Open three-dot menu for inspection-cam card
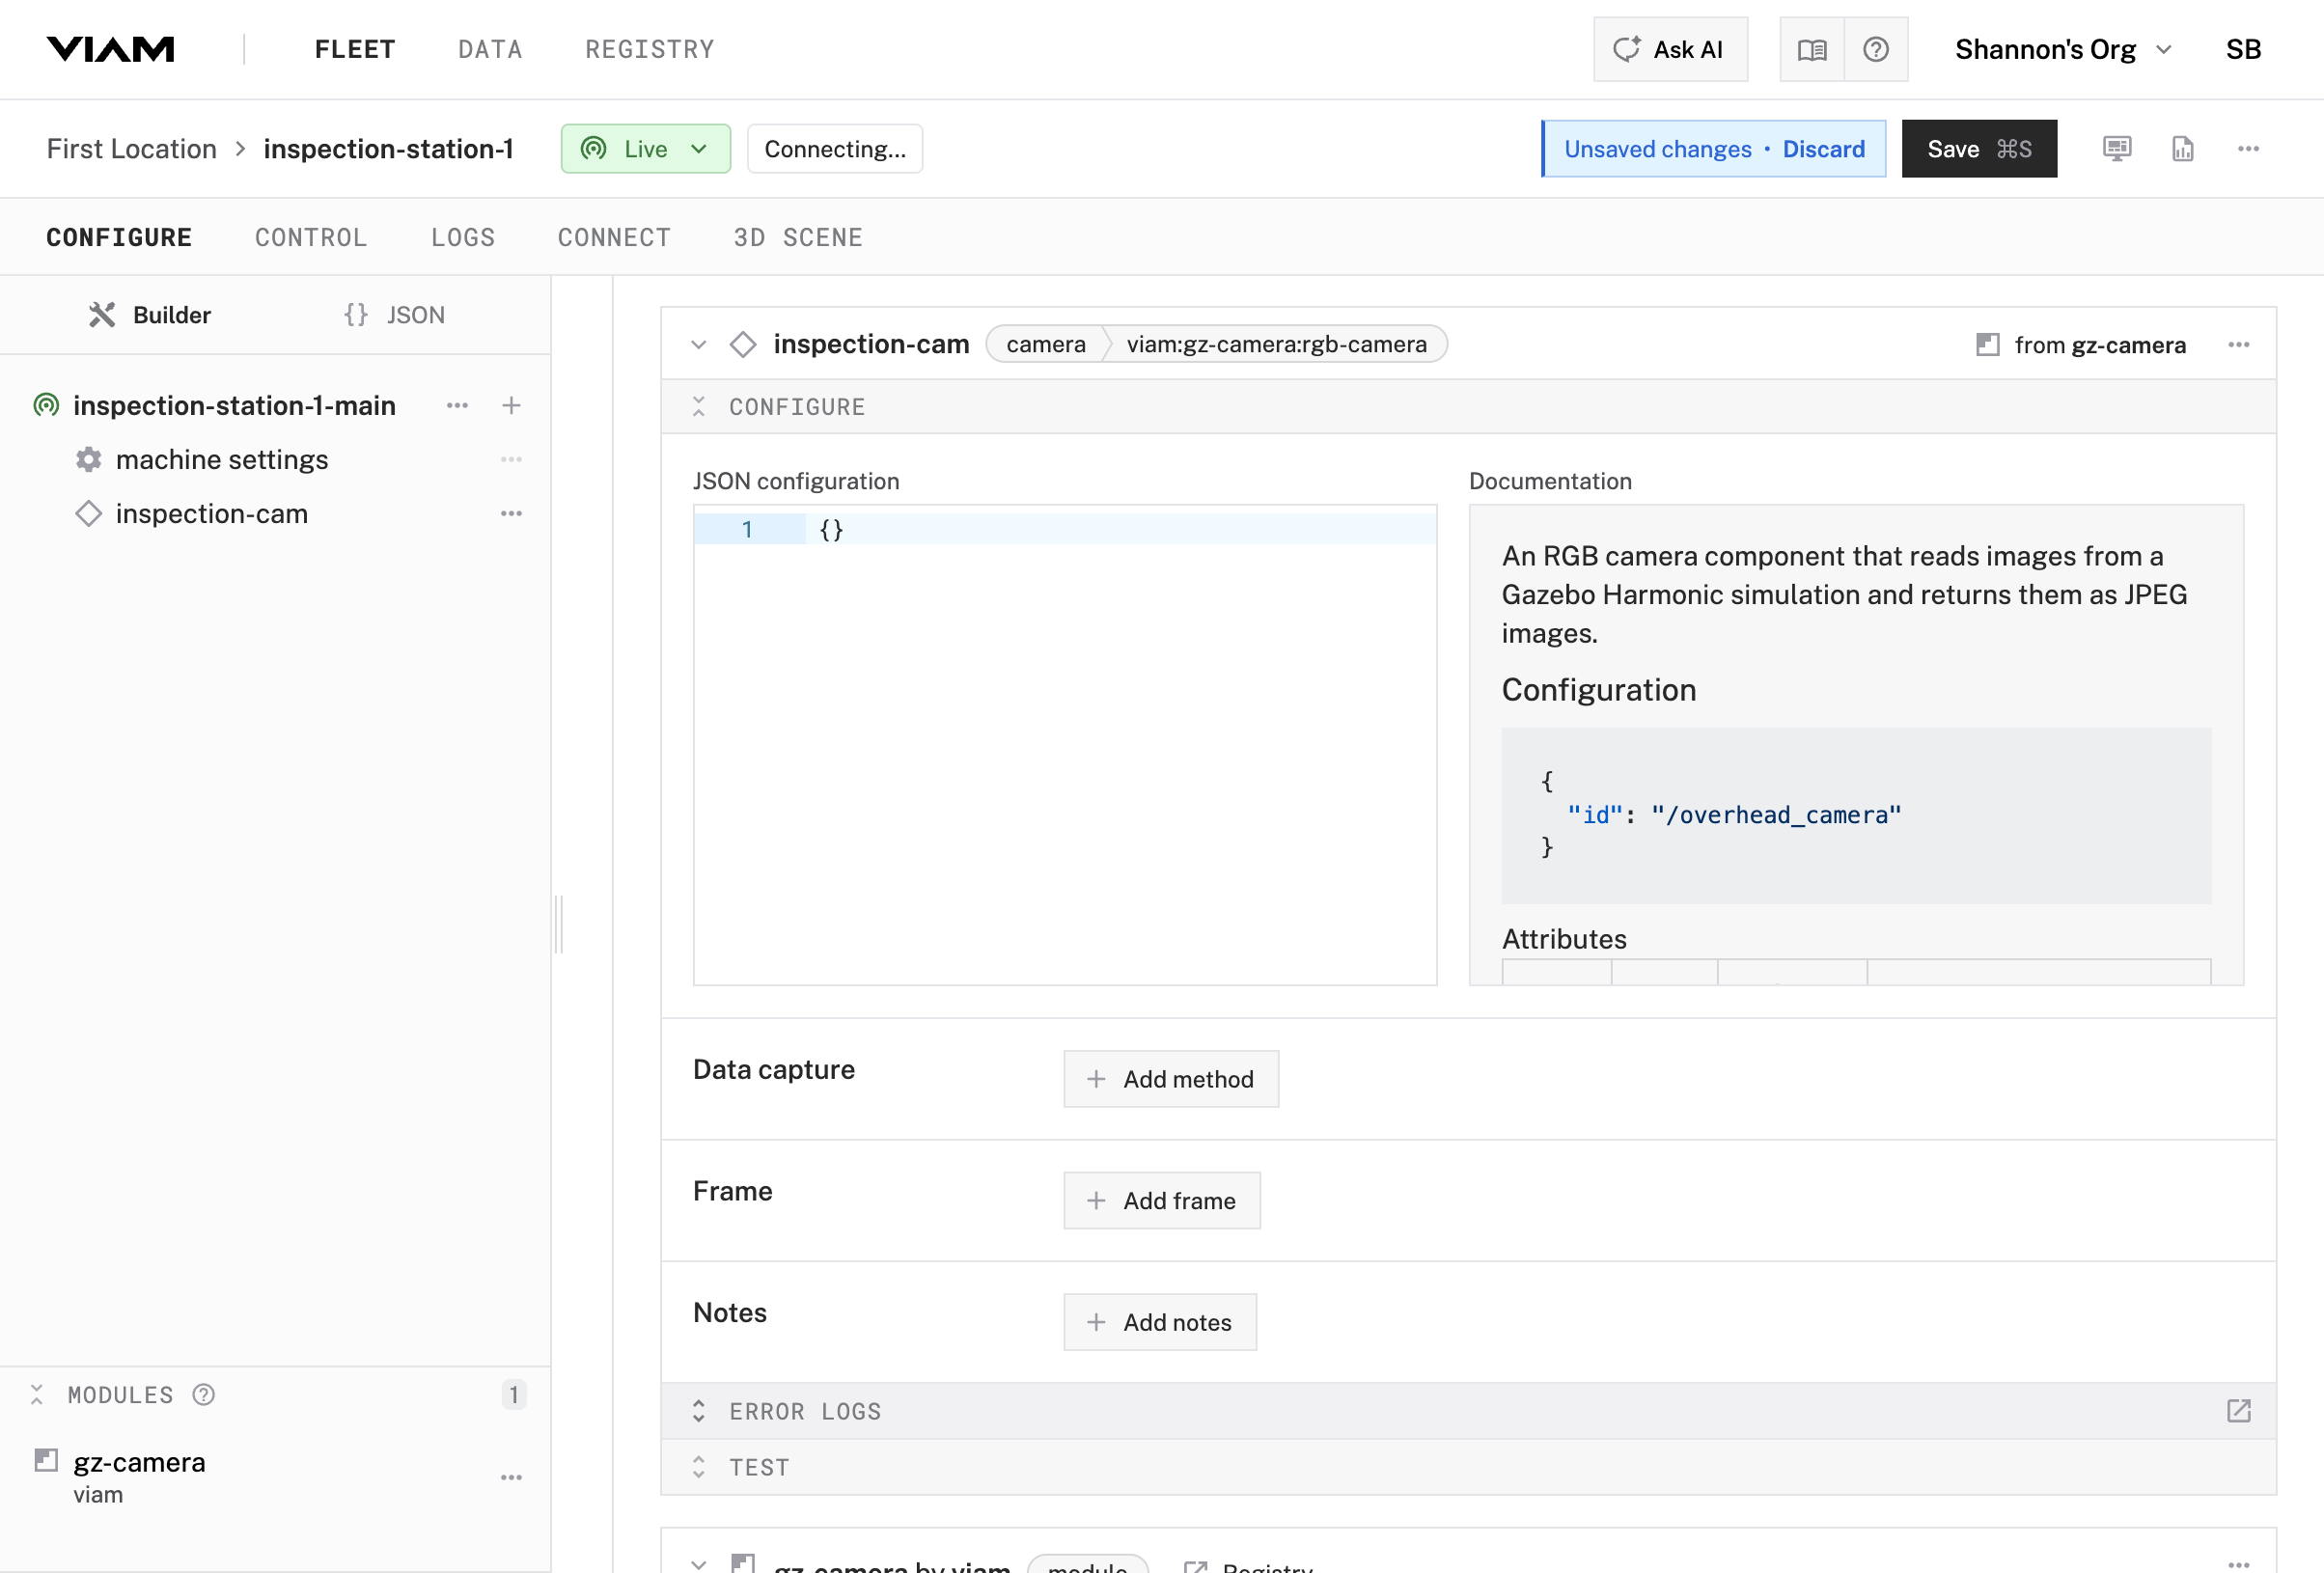 coord(2238,345)
